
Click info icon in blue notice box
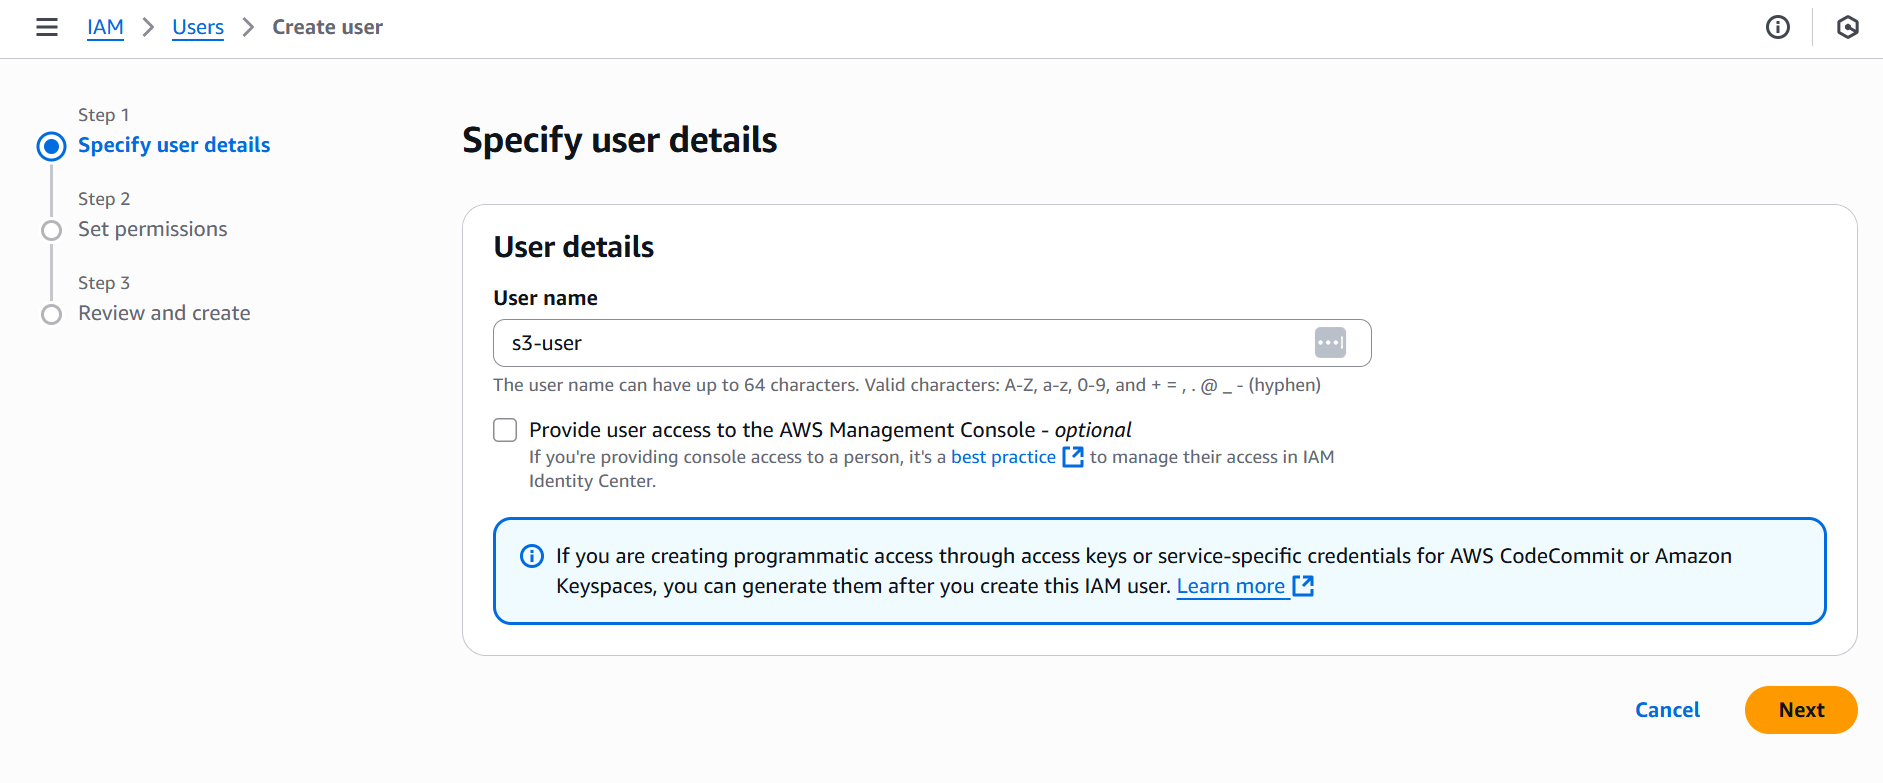click(x=532, y=556)
